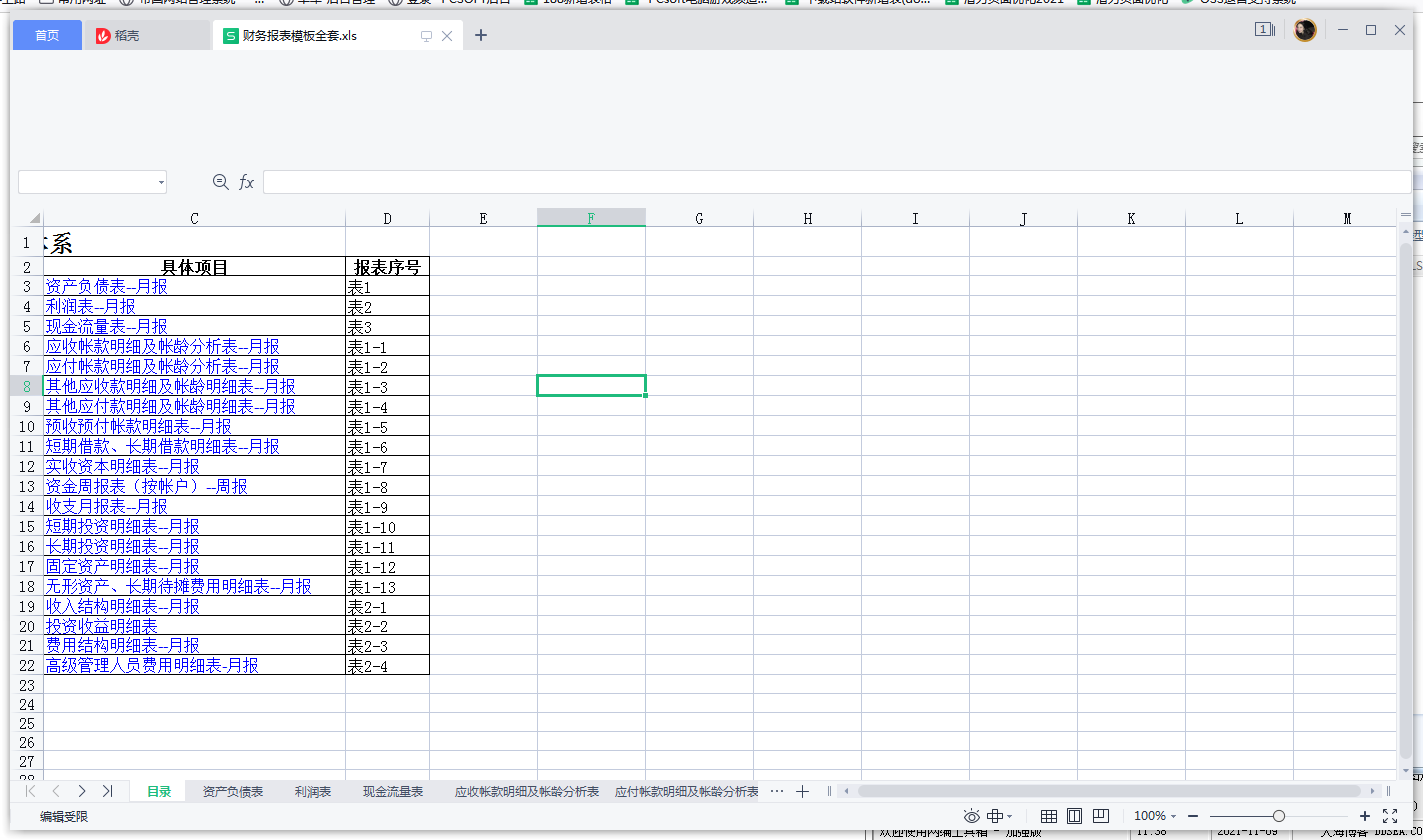This screenshot has width=1423, height=840.
Task: Show more sheet tabs via ellipsis
Action: (x=777, y=791)
